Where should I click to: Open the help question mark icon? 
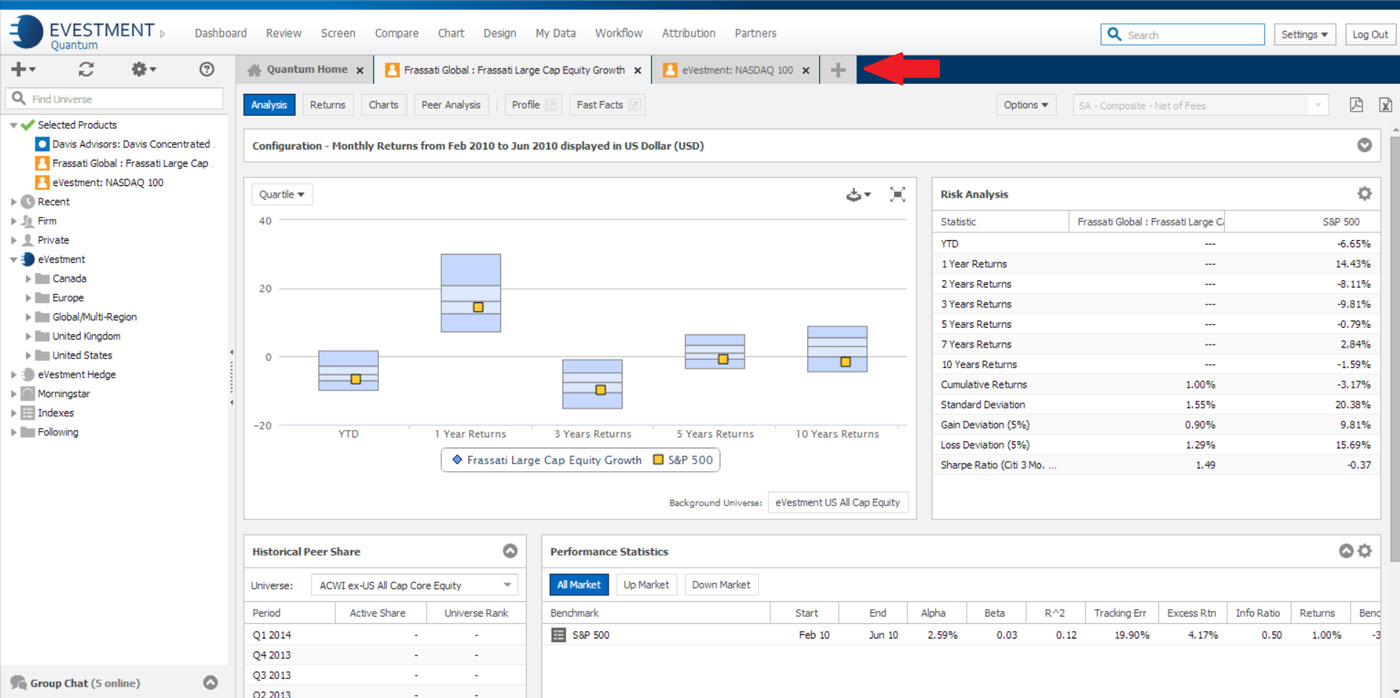[207, 69]
